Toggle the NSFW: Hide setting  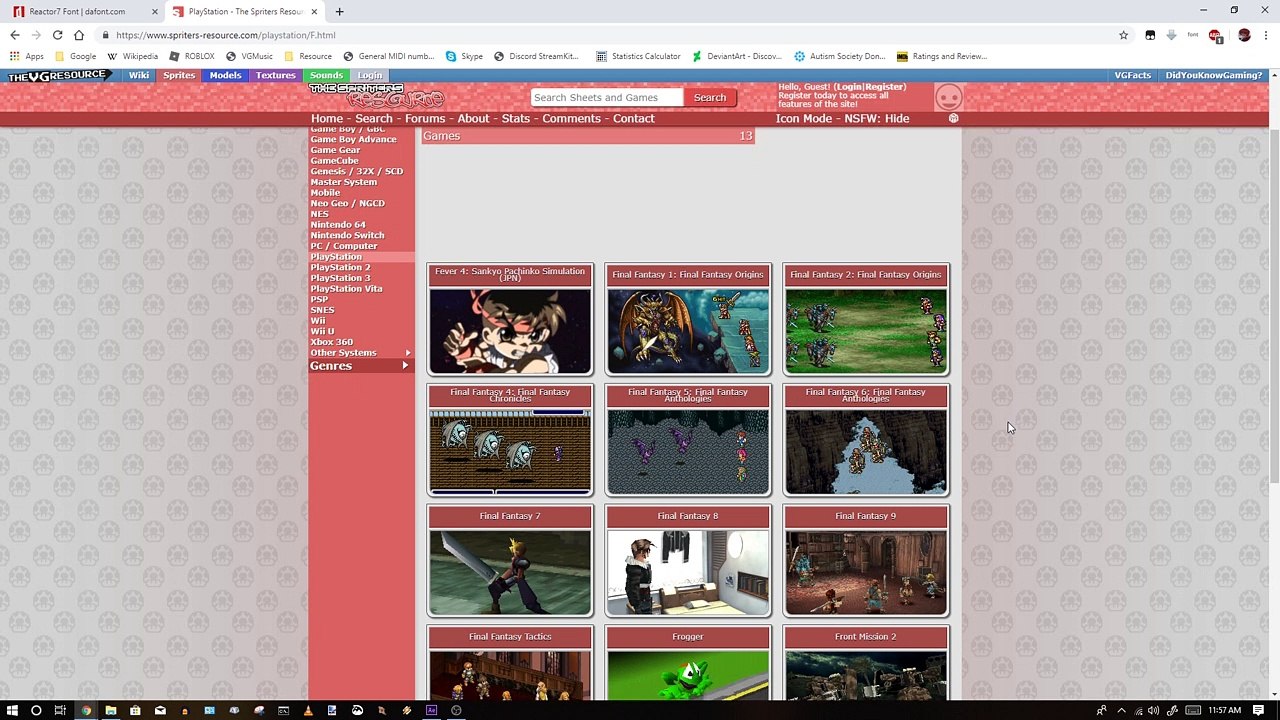pyautogui.click(x=876, y=118)
